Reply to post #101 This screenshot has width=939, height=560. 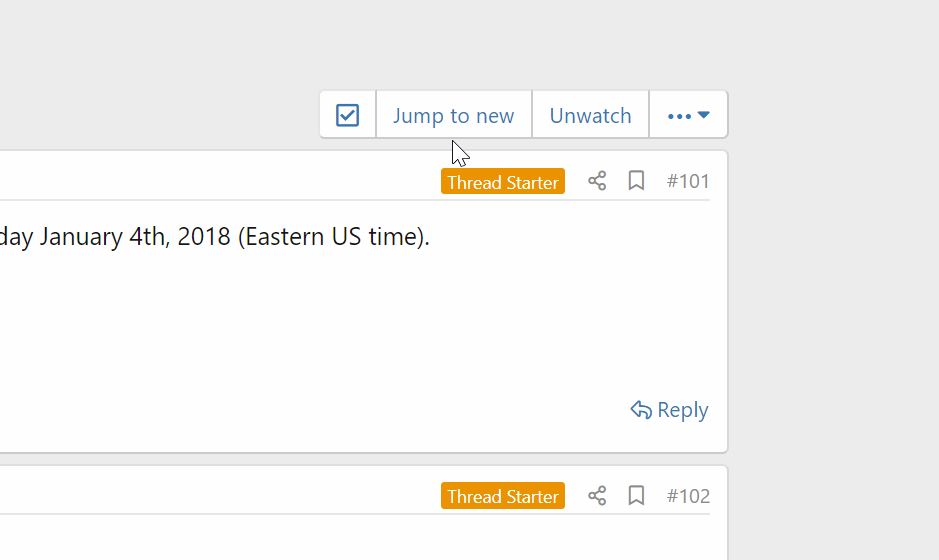pyautogui.click(x=669, y=410)
